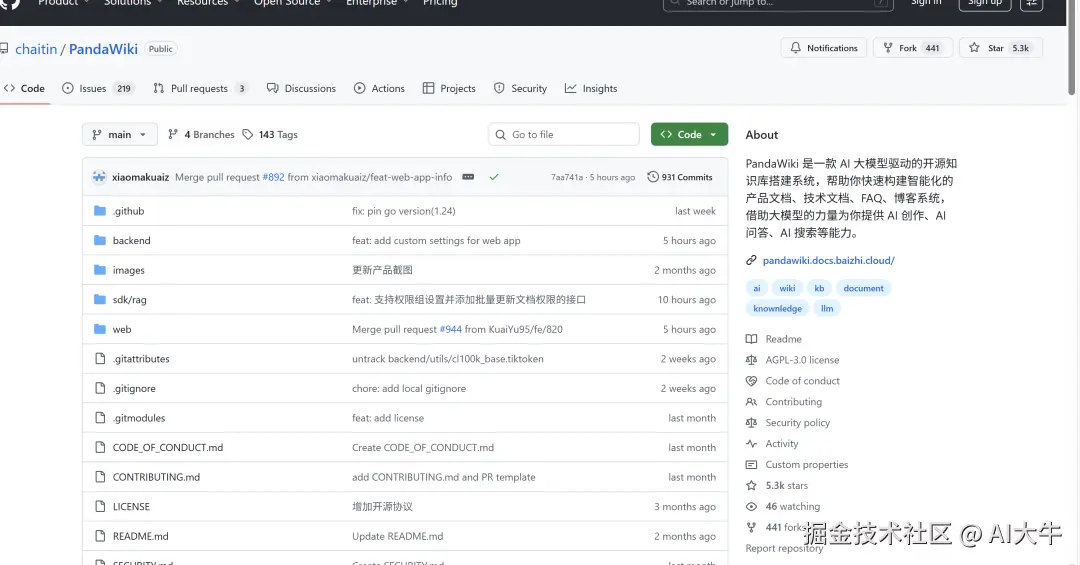The height and width of the screenshot is (565, 1080).
Task: Click the commit status checkmark icon
Action: click(494, 177)
